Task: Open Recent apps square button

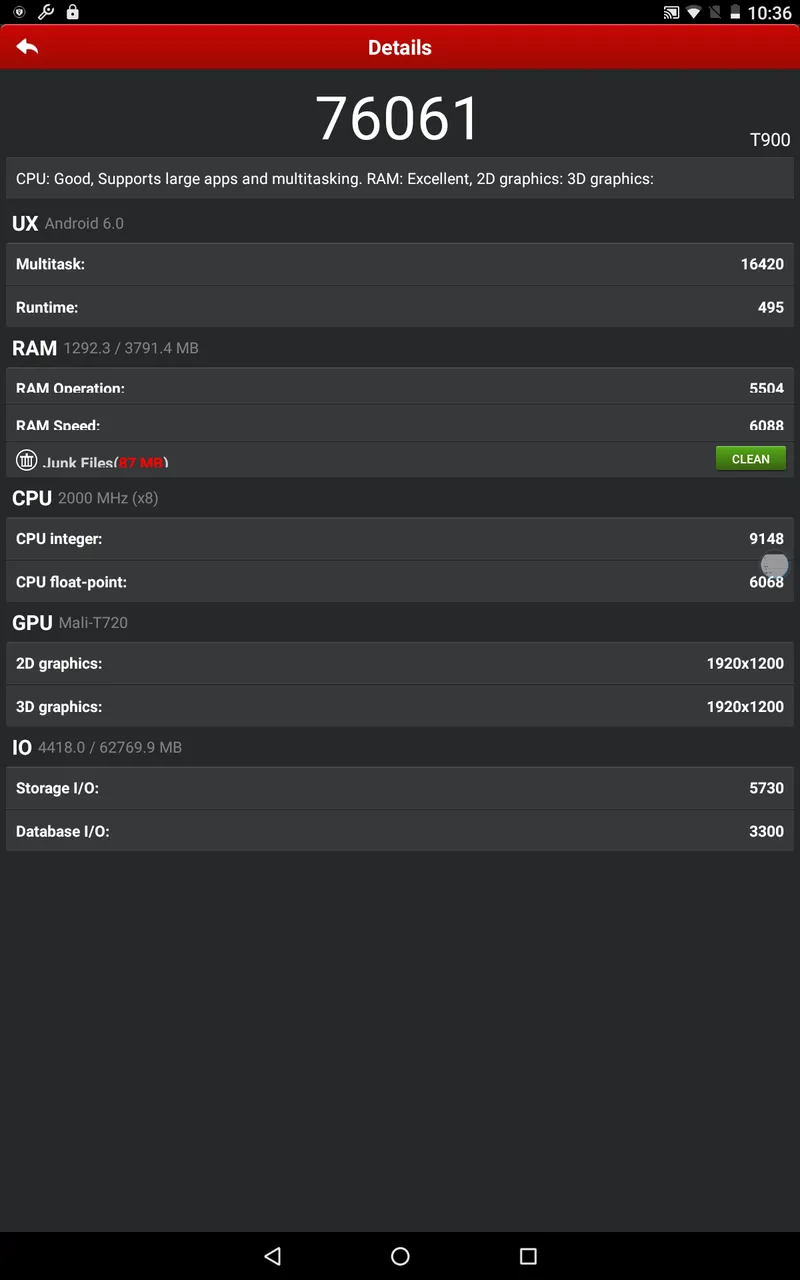Action: (x=528, y=1256)
